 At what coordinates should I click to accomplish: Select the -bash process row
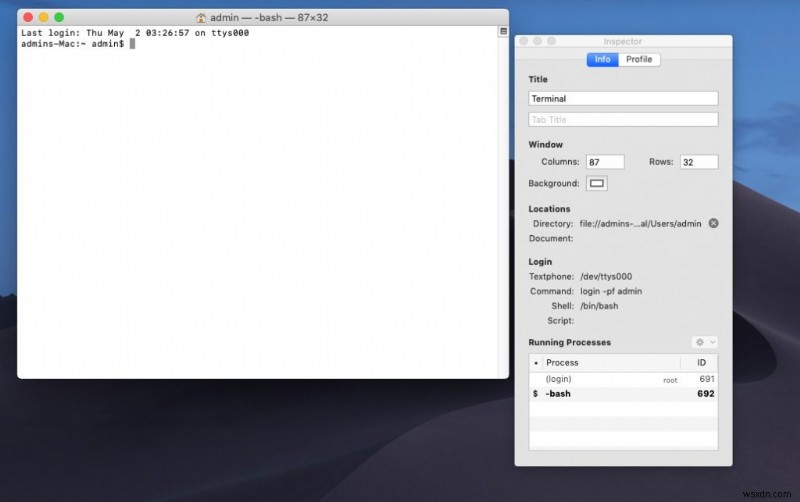coord(623,394)
